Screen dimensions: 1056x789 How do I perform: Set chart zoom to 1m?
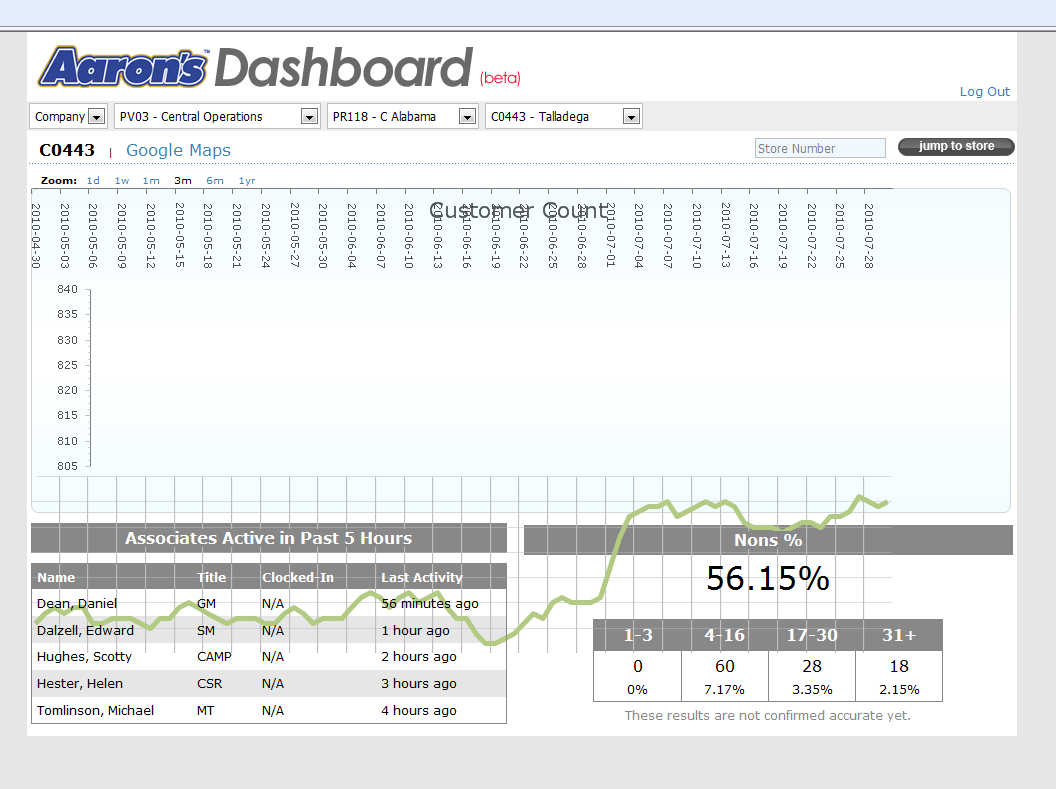pos(151,180)
